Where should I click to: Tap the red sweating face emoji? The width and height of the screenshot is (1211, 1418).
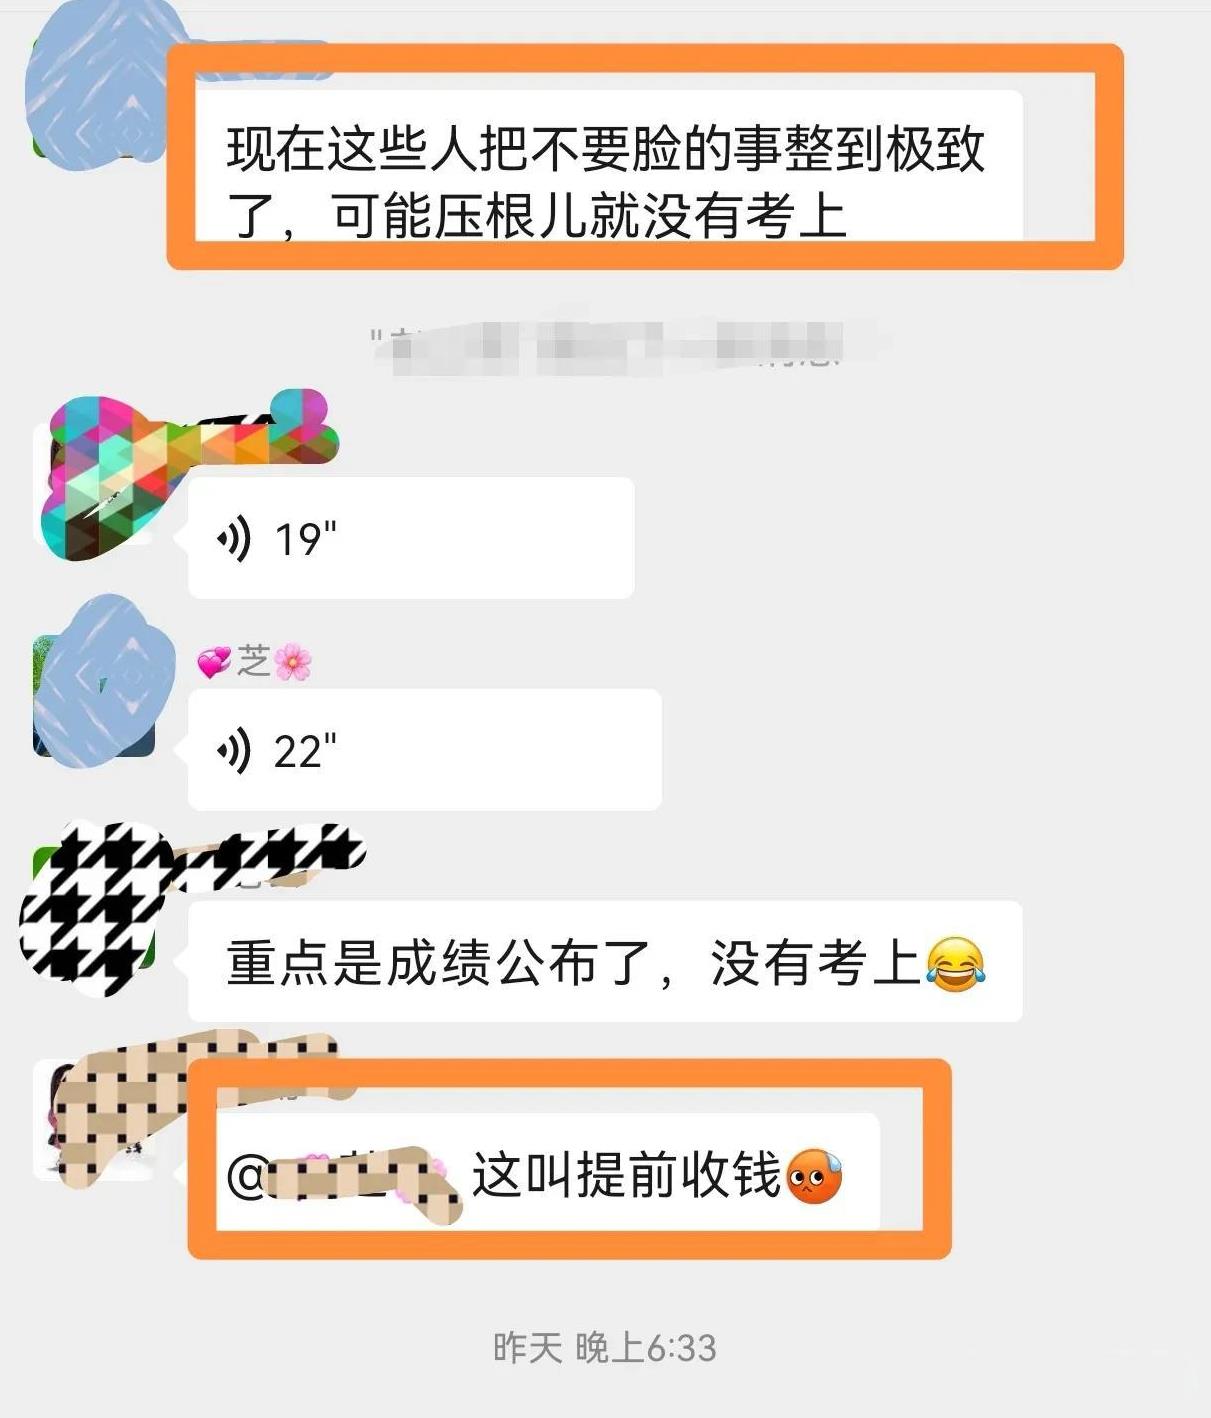tap(815, 1176)
